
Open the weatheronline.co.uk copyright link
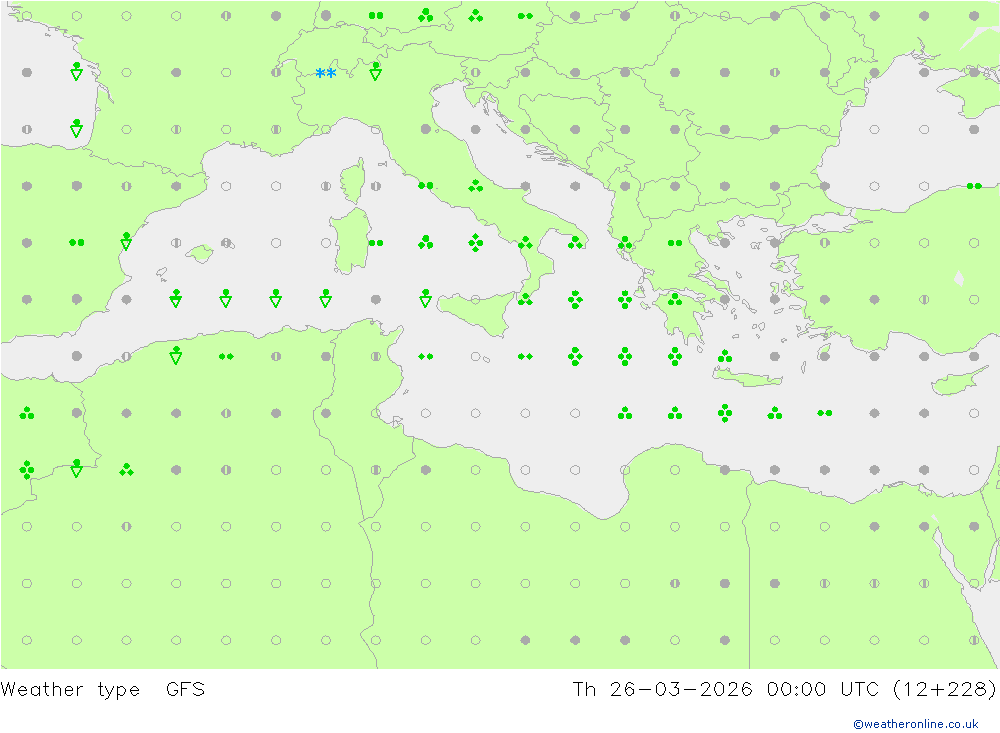tap(915, 724)
